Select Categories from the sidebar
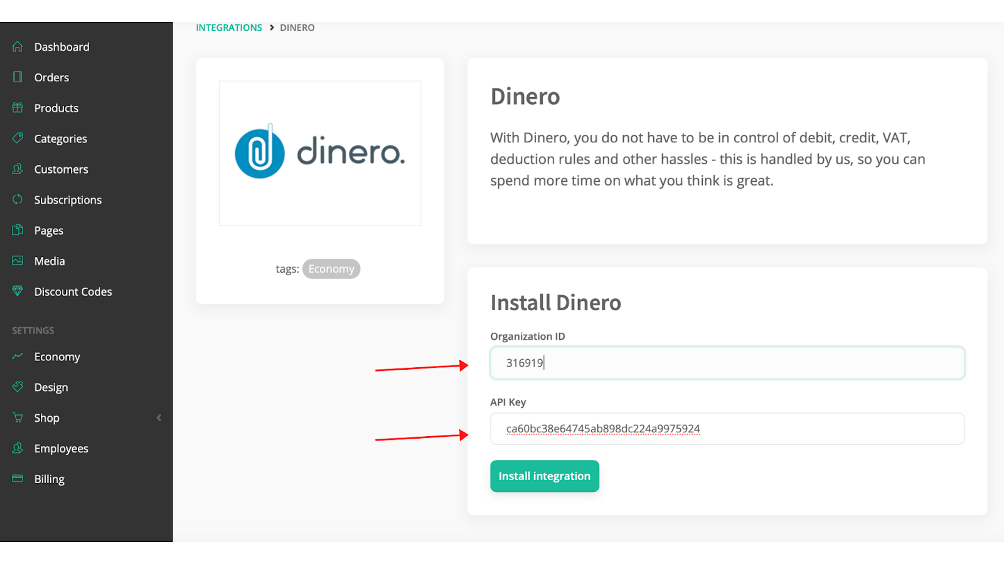Image resolution: width=1004 pixels, height=564 pixels. [x=60, y=139]
